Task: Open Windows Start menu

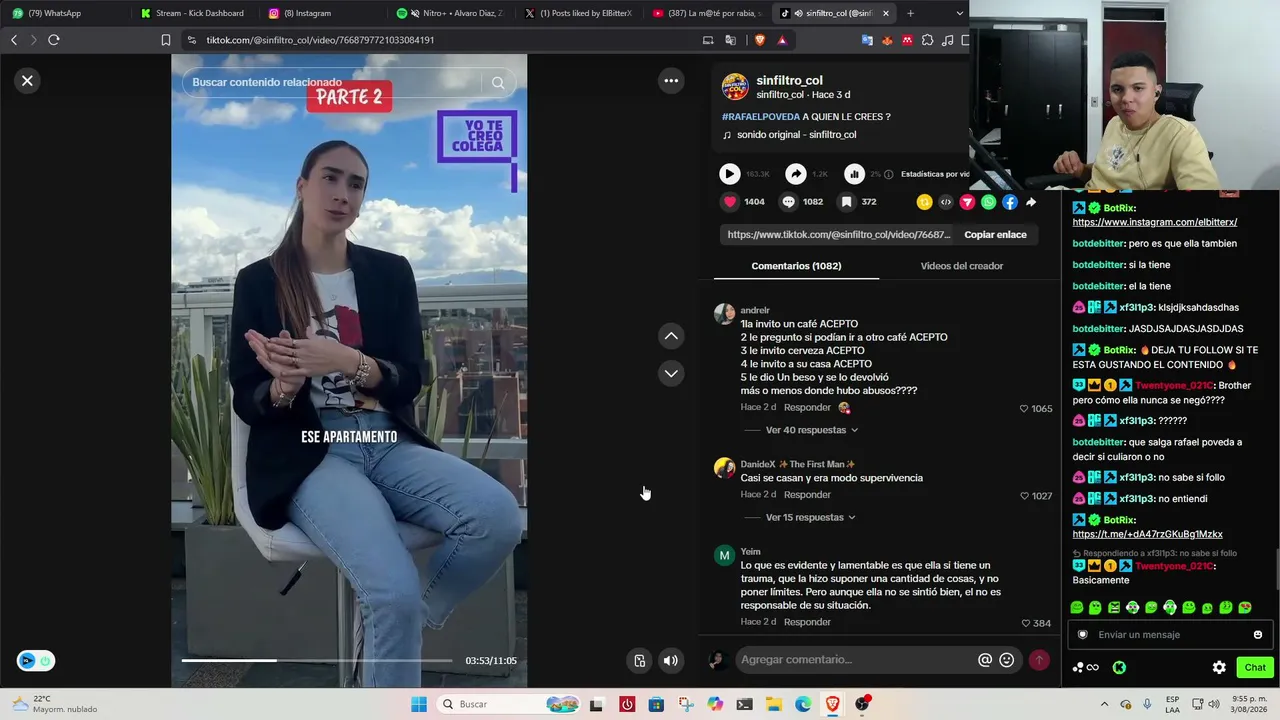Action: (419, 704)
